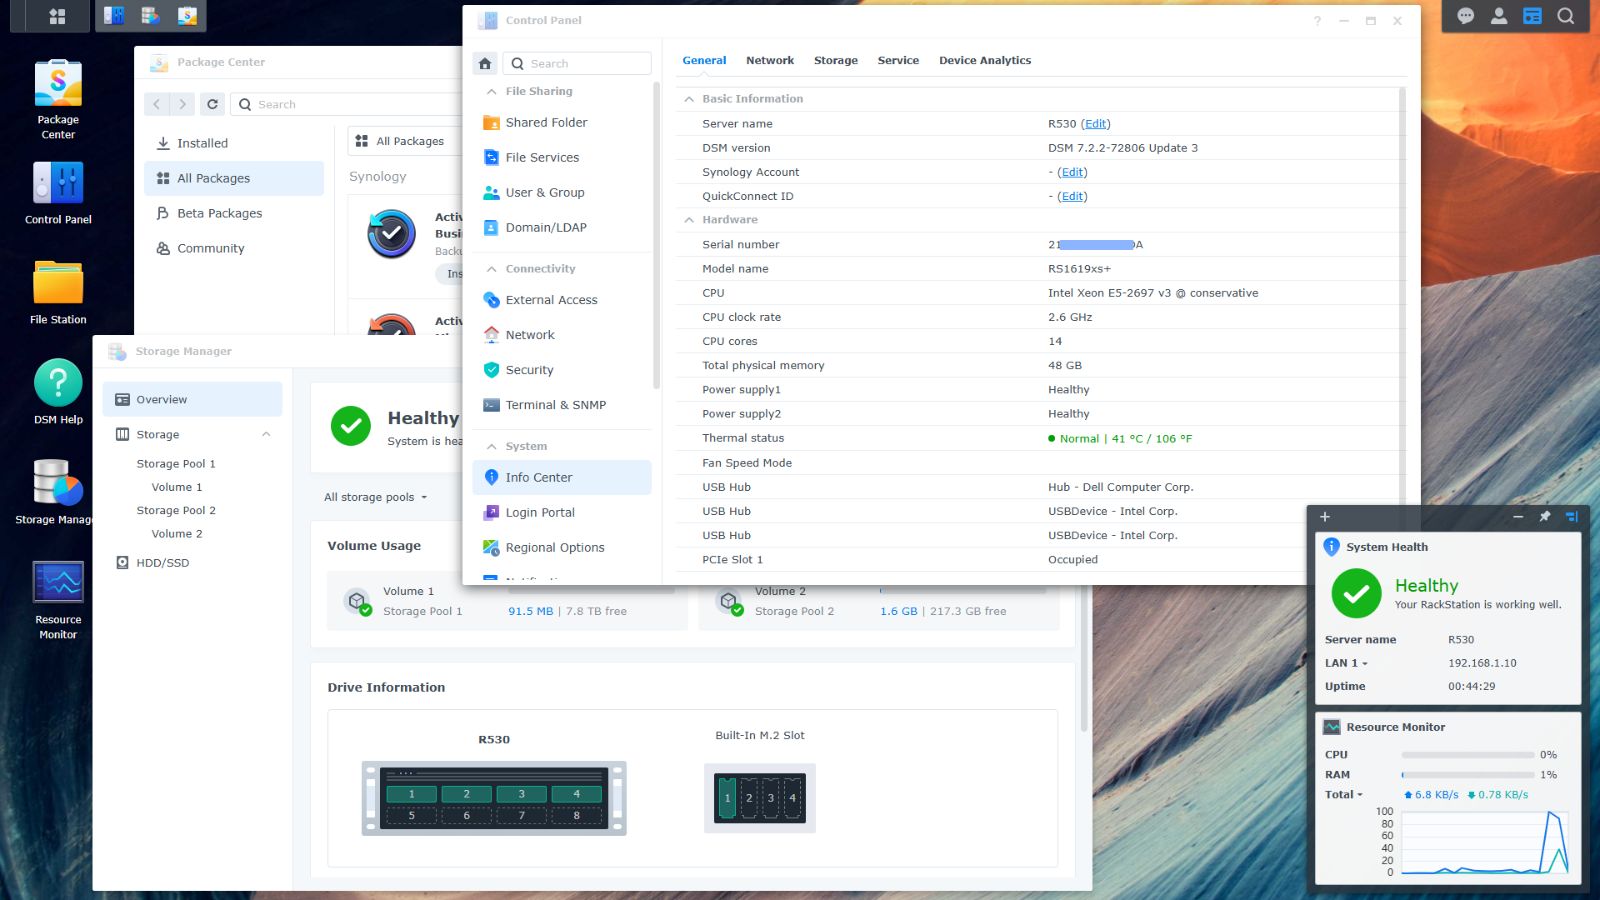
Task: Switch to Storage Manager in the taskbar
Action: pos(150,16)
